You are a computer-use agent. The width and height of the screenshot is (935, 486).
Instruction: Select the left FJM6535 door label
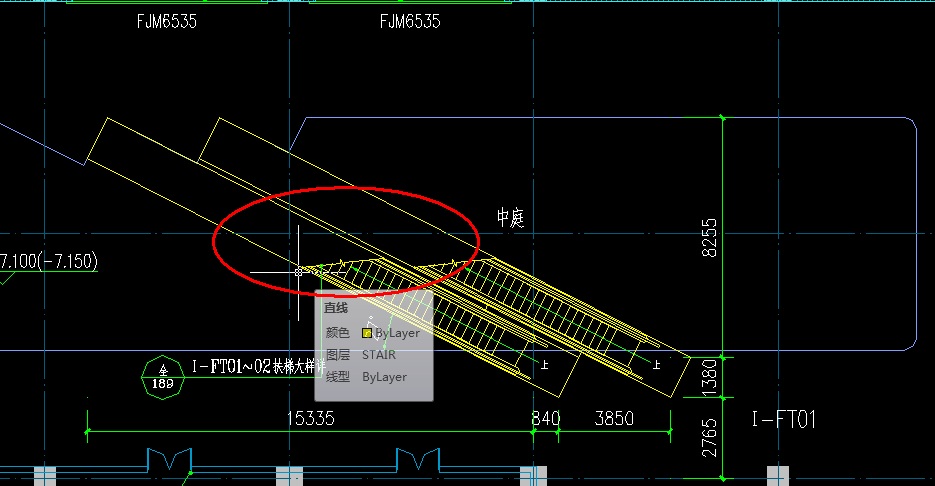[x=166, y=21]
